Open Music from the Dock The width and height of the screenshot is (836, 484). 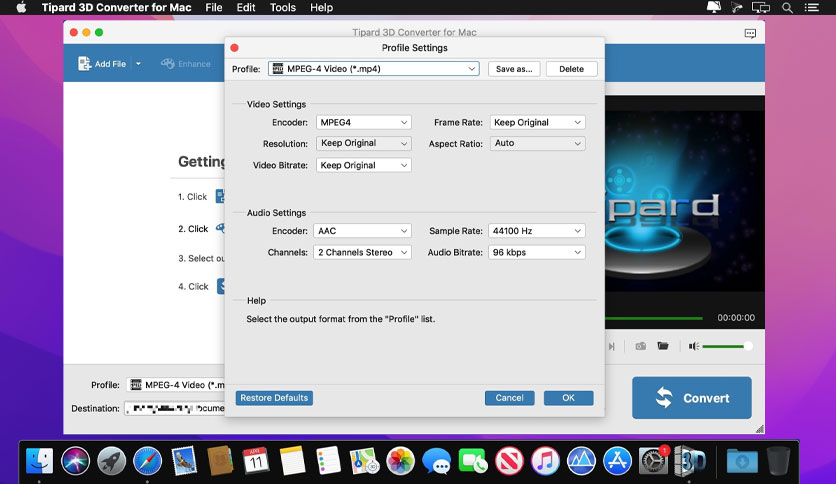(545, 461)
